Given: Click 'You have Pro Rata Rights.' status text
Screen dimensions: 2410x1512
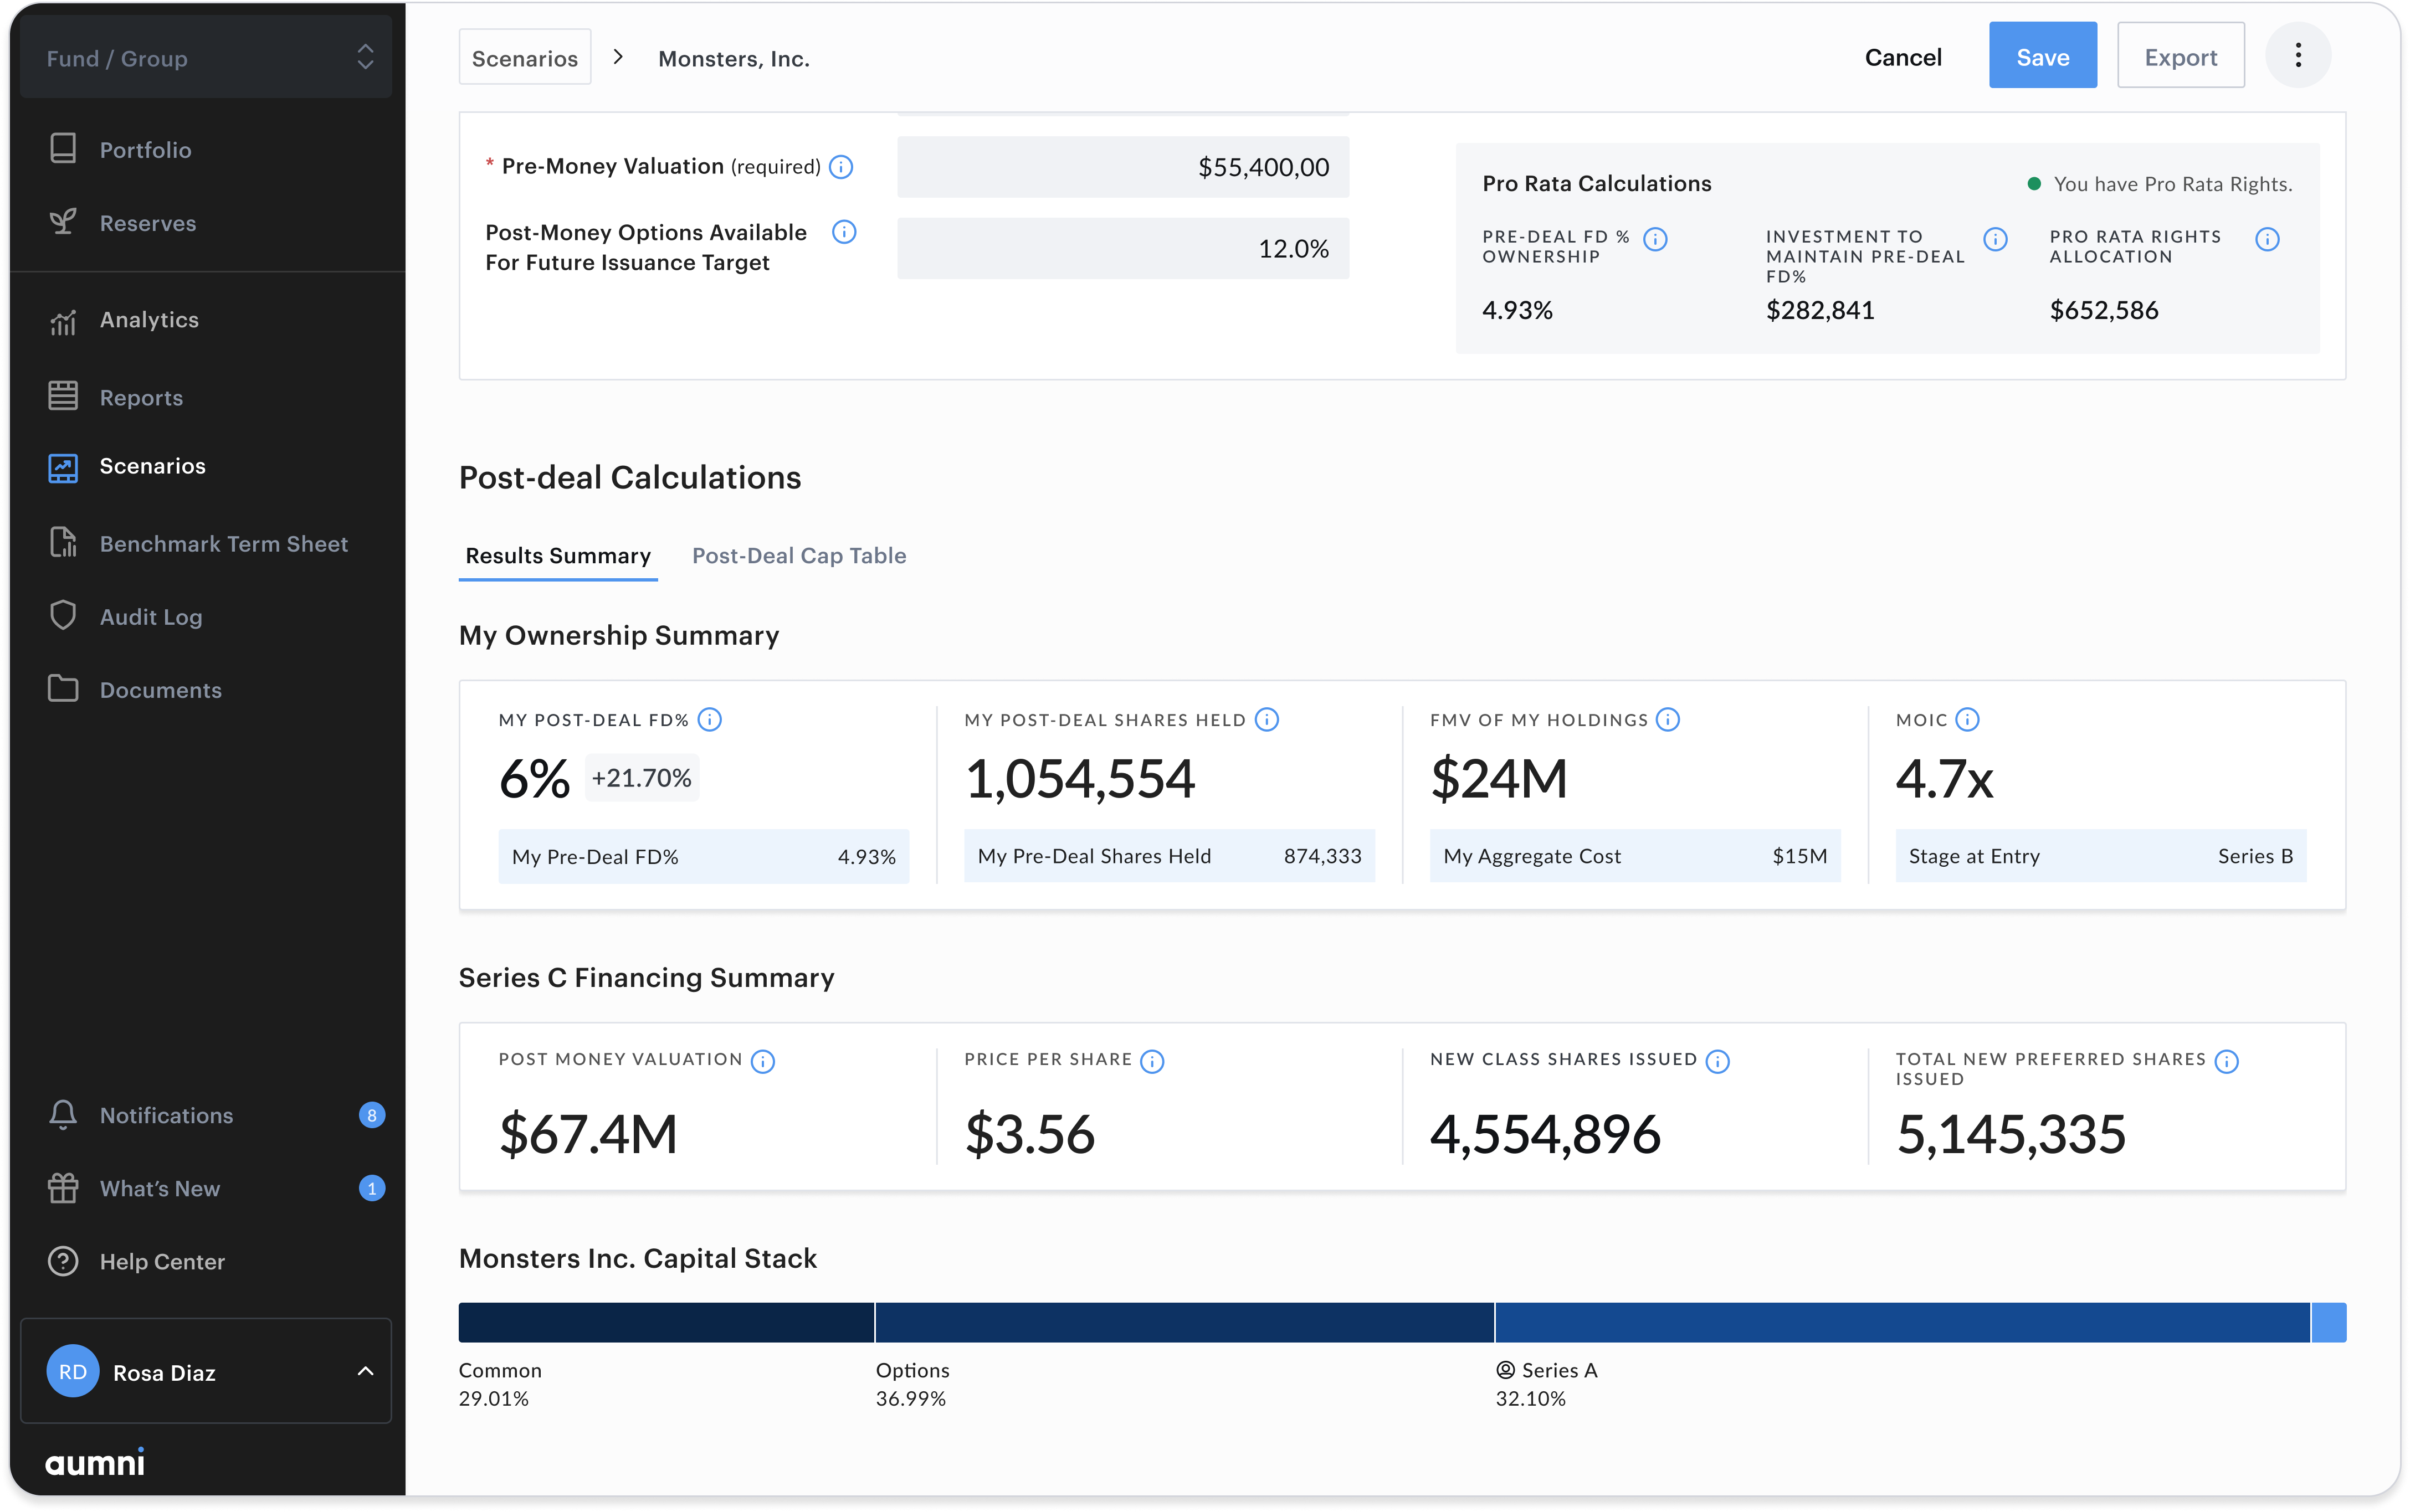Looking at the screenshot, I should coord(2172,184).
